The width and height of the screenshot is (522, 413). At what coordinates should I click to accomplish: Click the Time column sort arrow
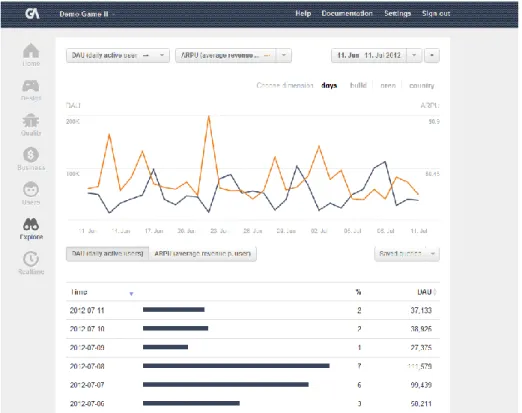click(131, 293)
